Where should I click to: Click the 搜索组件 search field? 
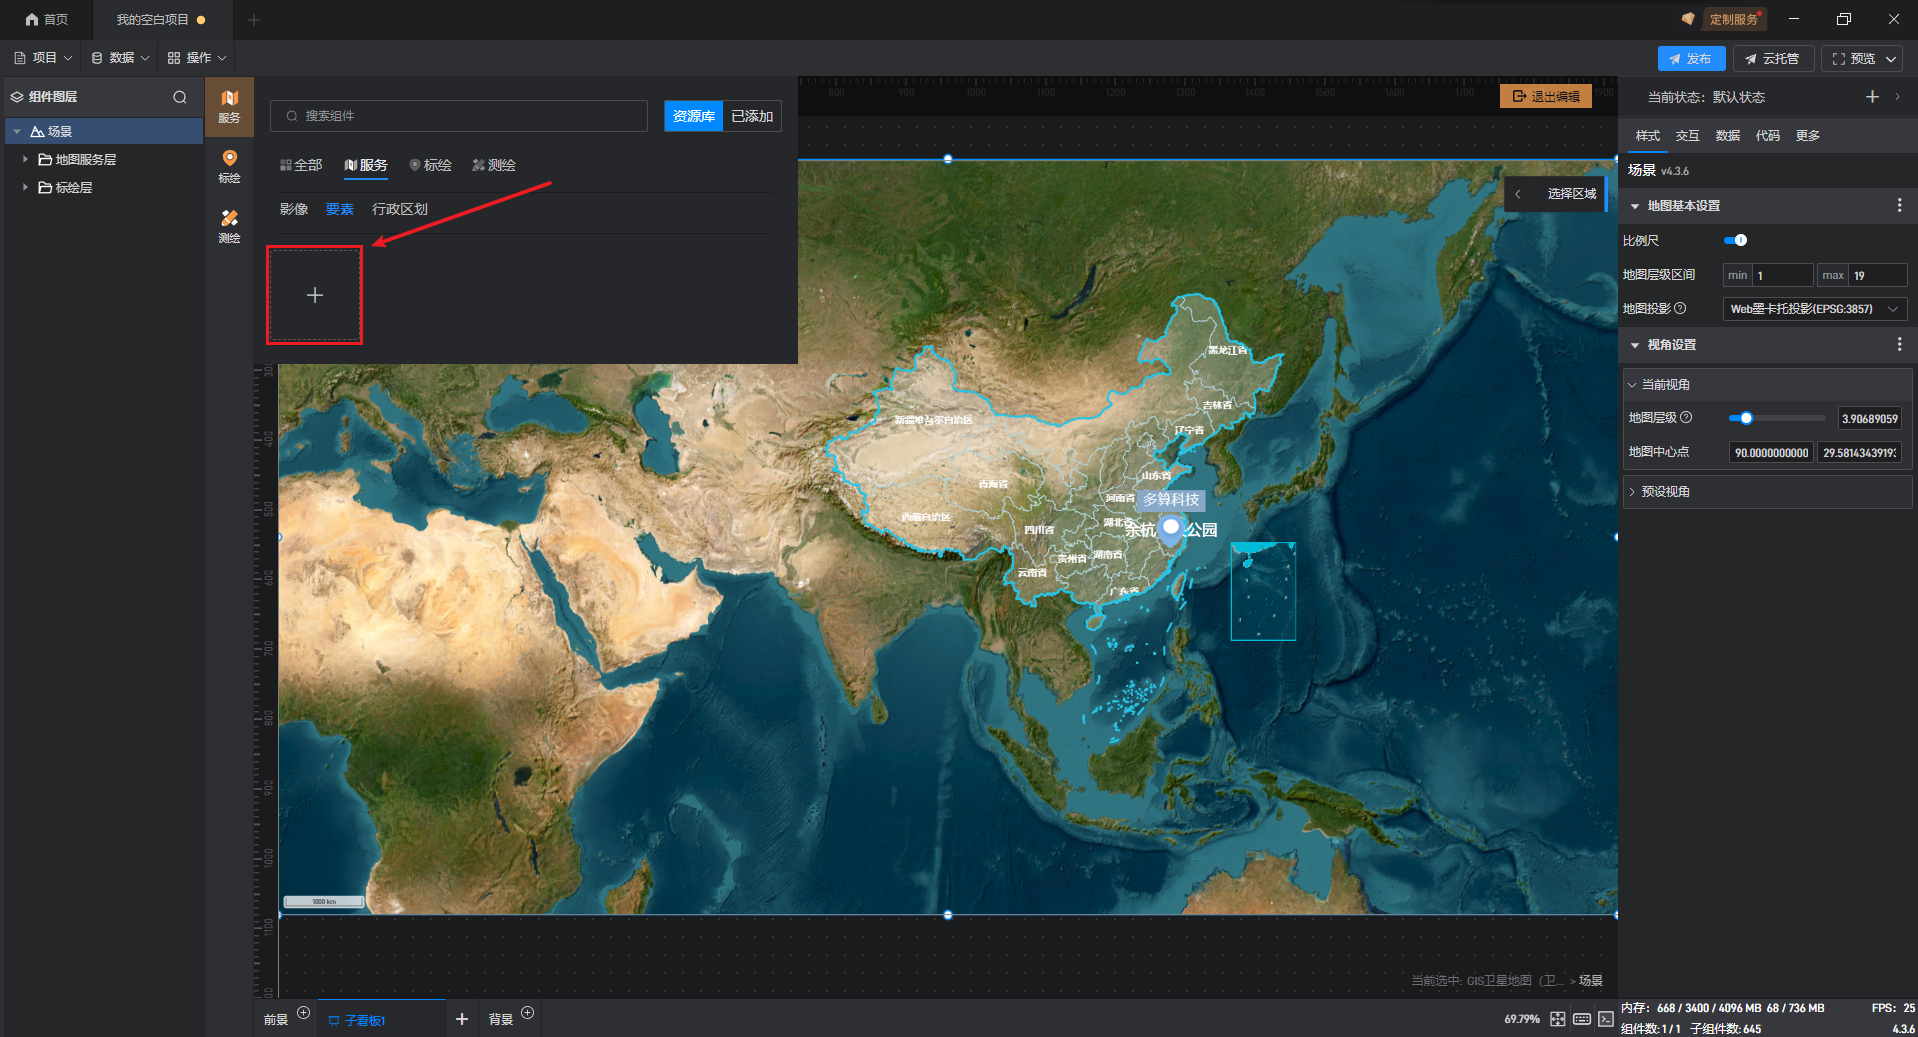460,116
